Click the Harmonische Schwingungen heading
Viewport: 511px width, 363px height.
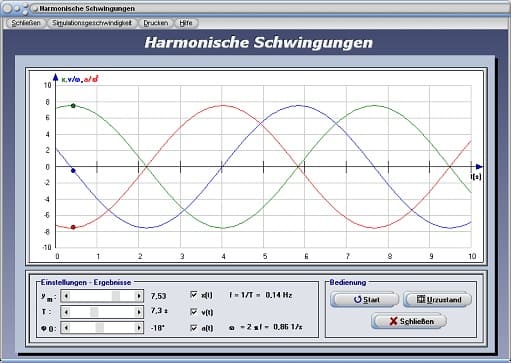[259, 43]
